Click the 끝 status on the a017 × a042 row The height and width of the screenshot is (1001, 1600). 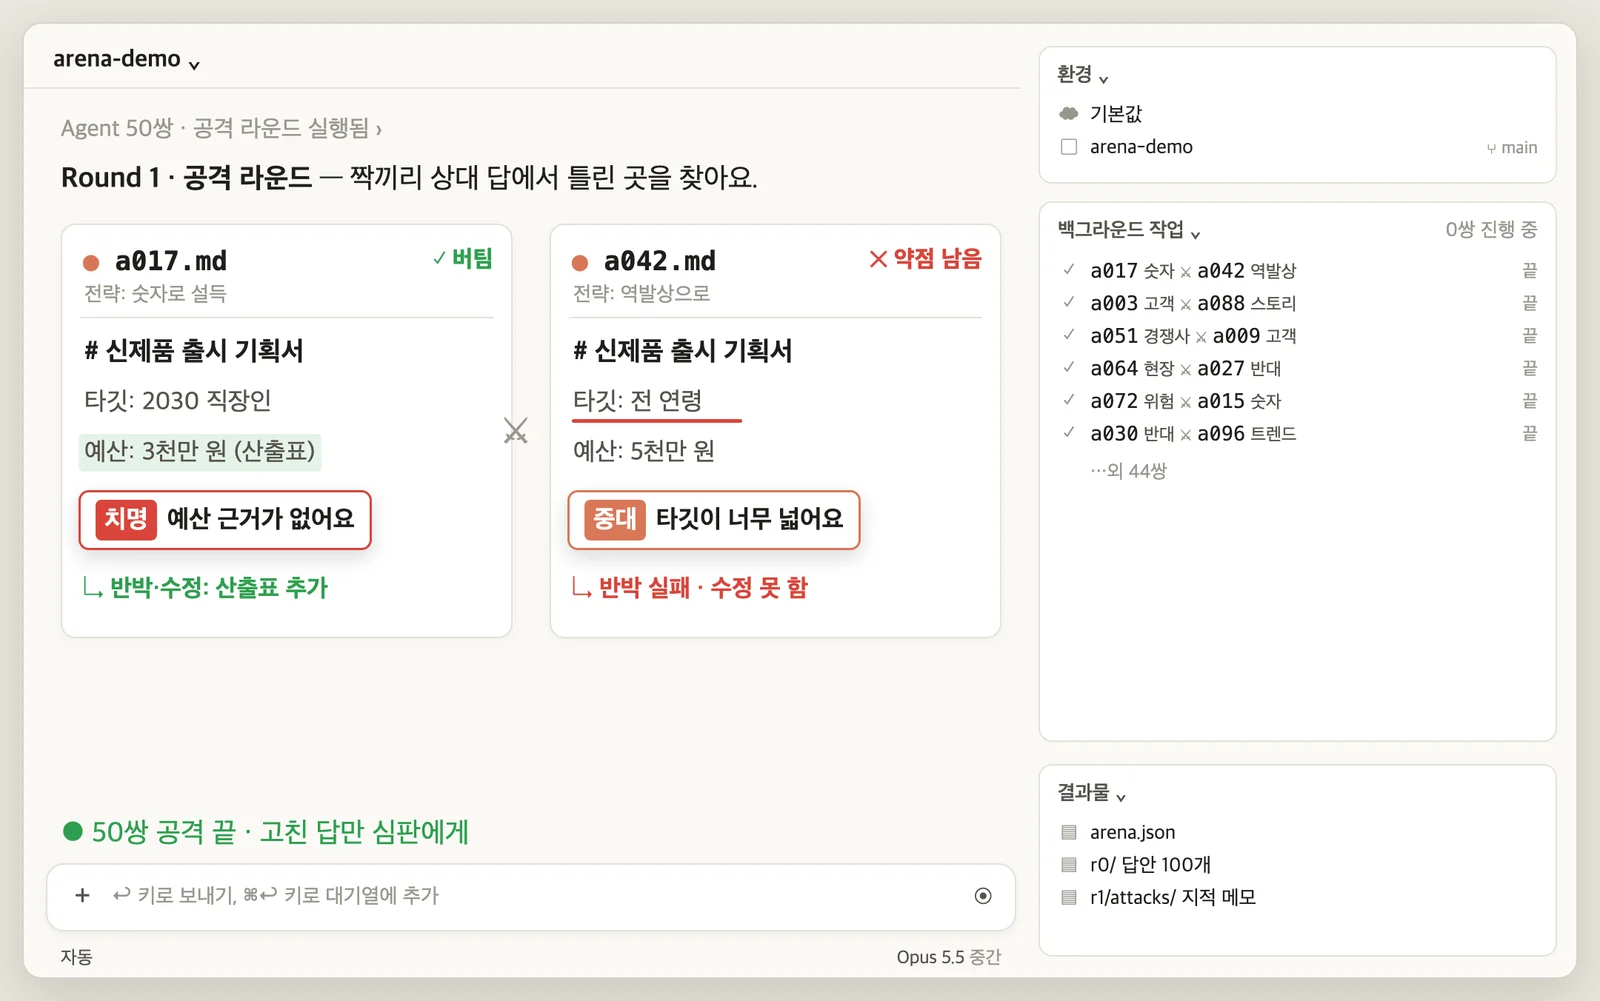pyautogui.click(x=1529, y=271)
